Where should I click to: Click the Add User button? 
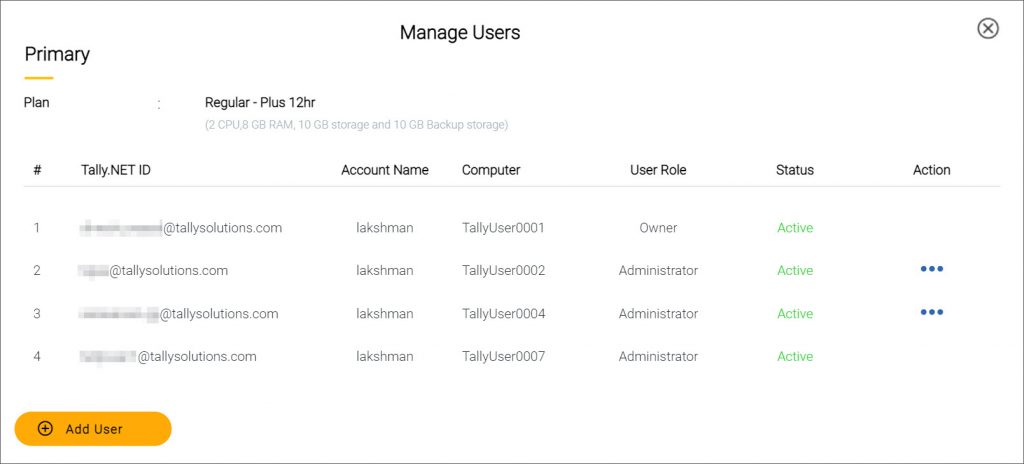click(x=93, y=429)
